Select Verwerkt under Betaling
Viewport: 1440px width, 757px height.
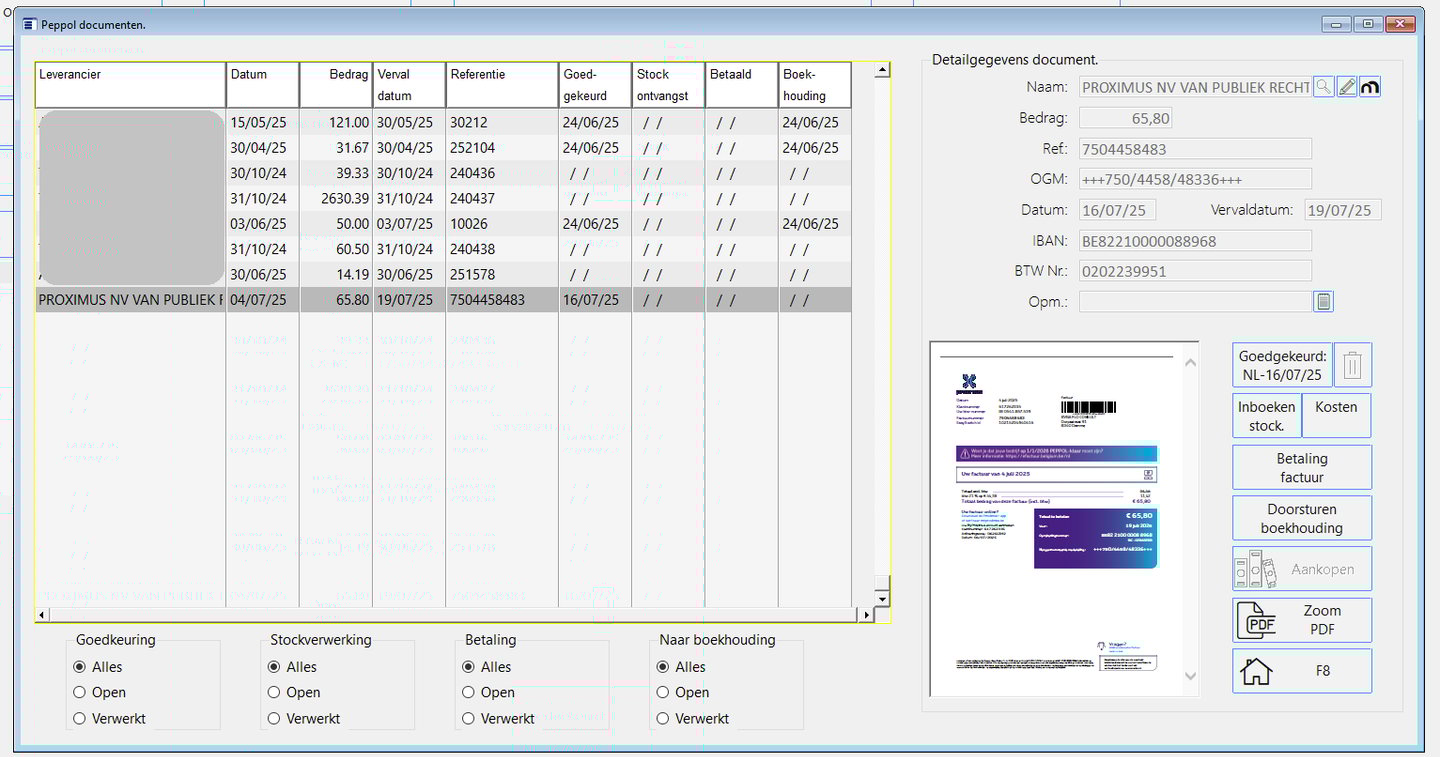[468, 718]
